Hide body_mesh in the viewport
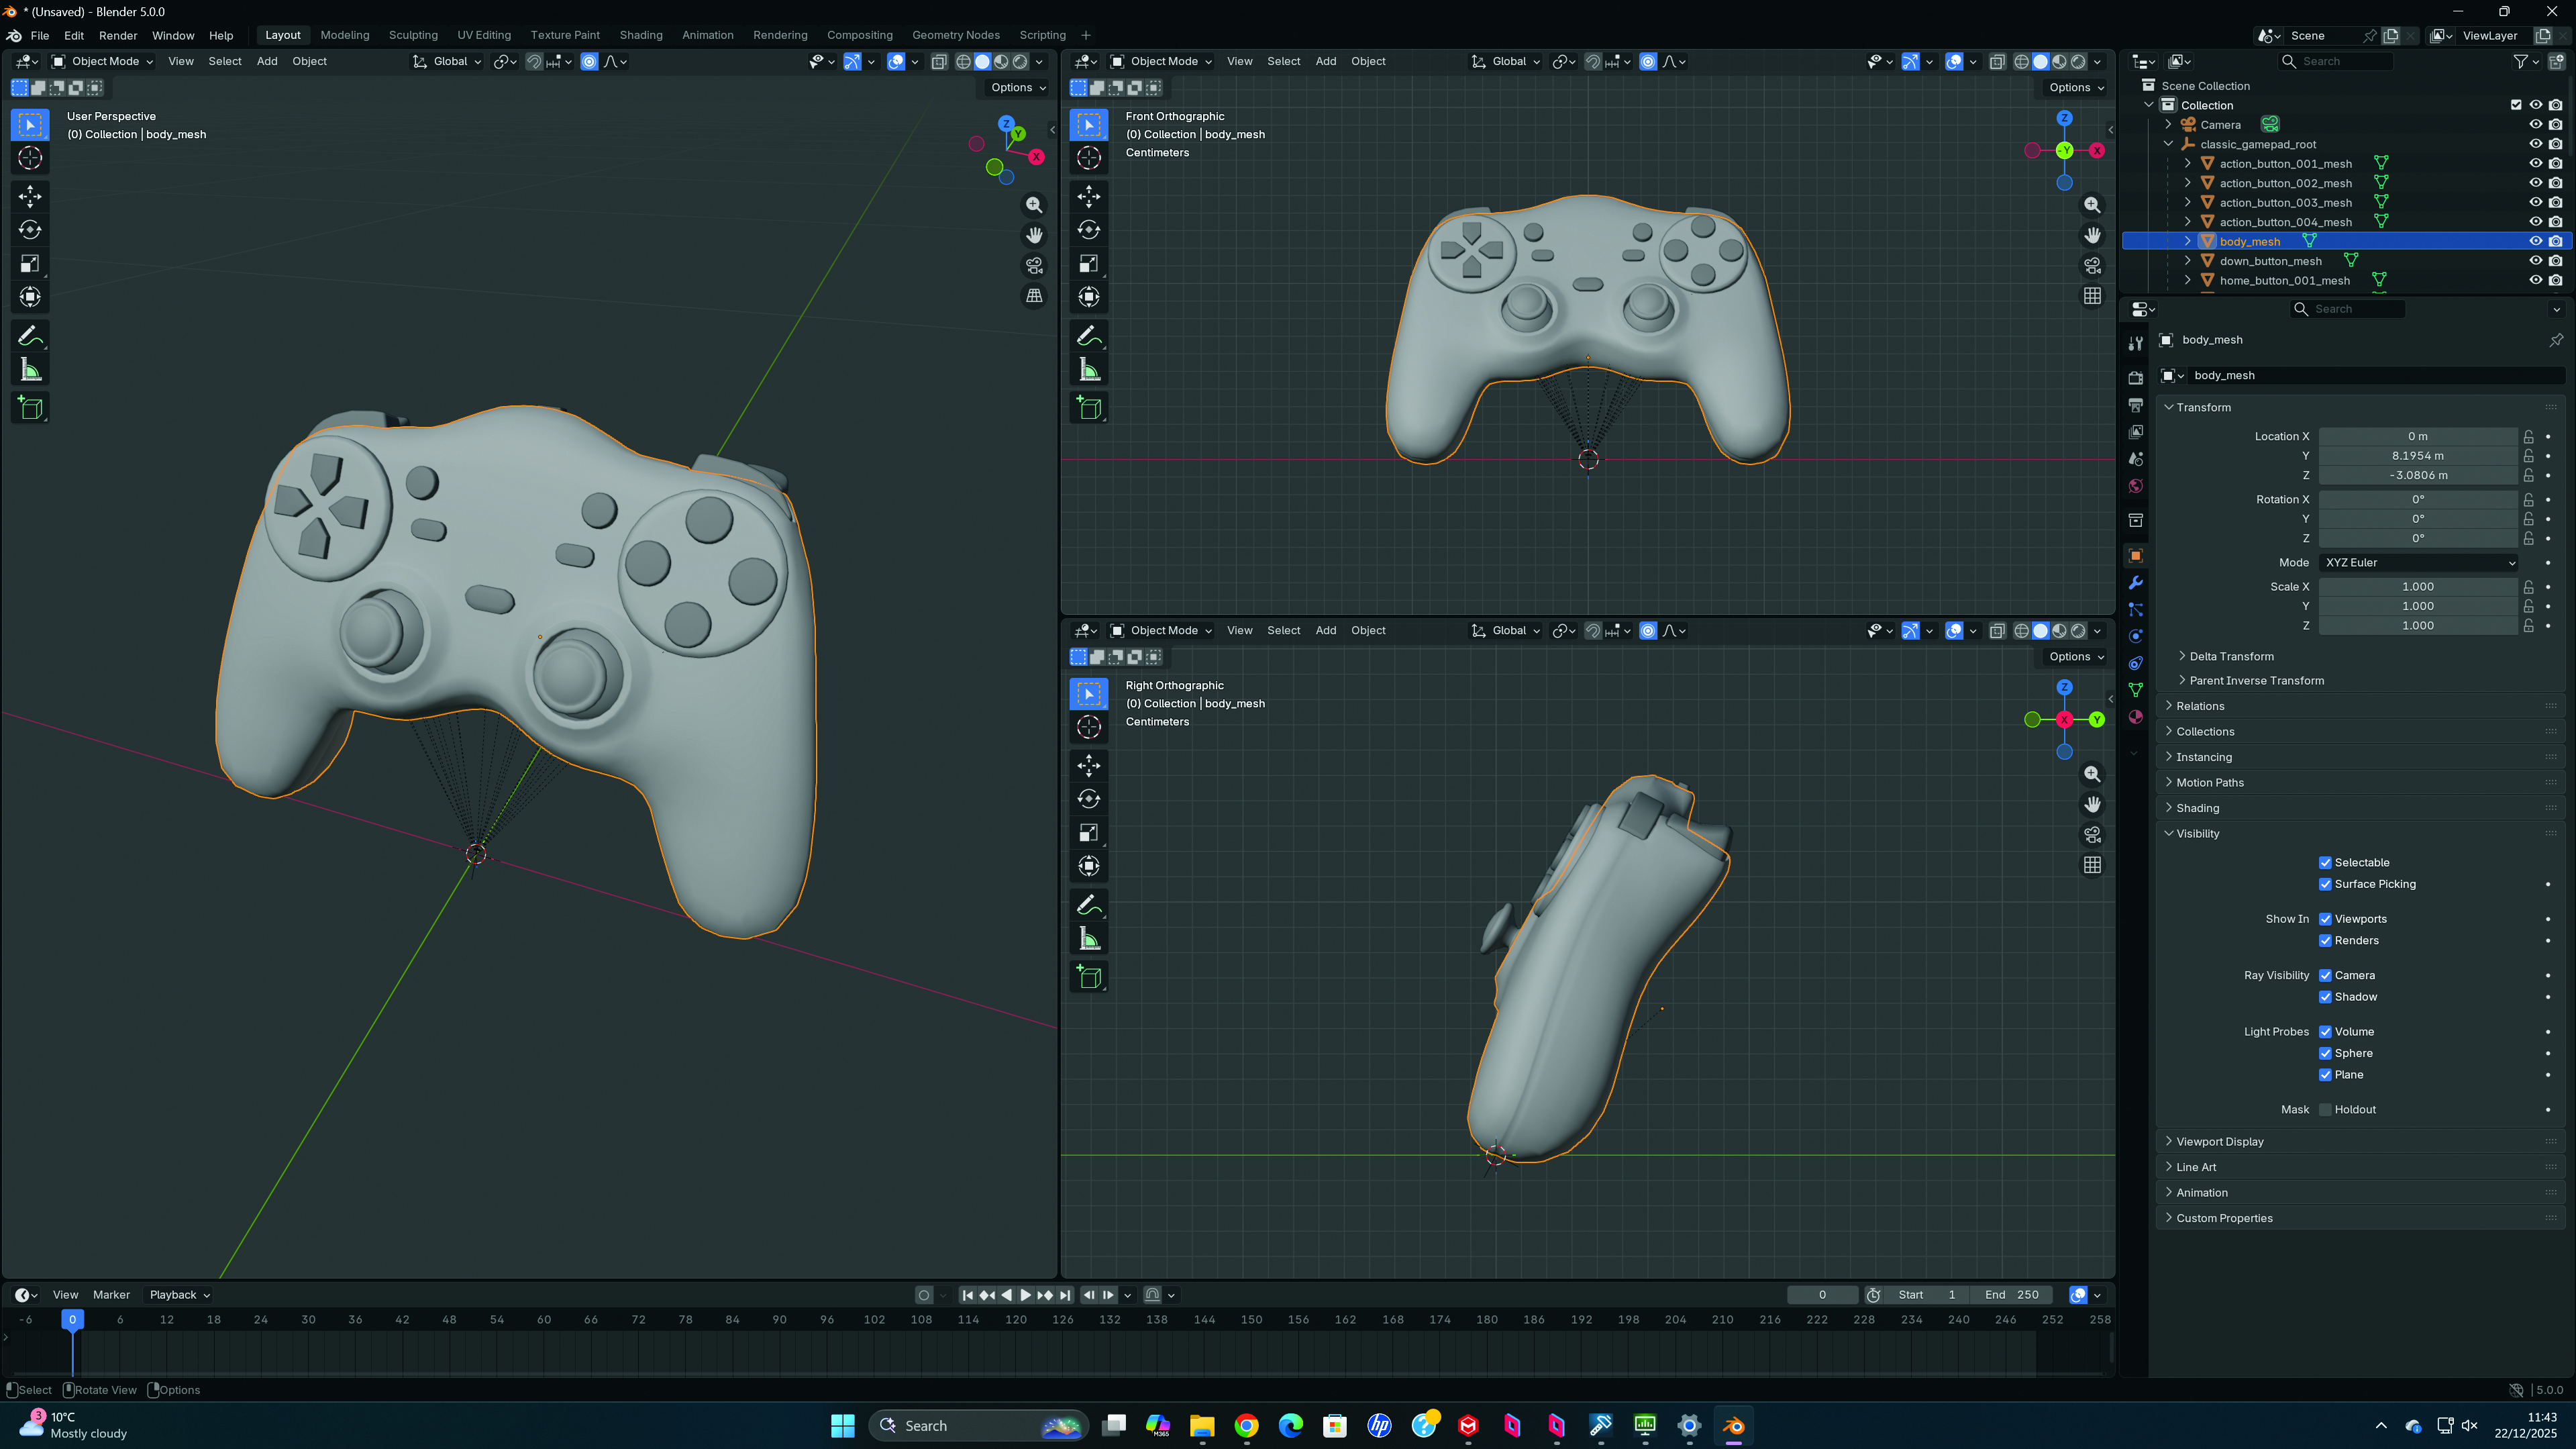2576x1449 pixels. click(x=2536, y=240)
